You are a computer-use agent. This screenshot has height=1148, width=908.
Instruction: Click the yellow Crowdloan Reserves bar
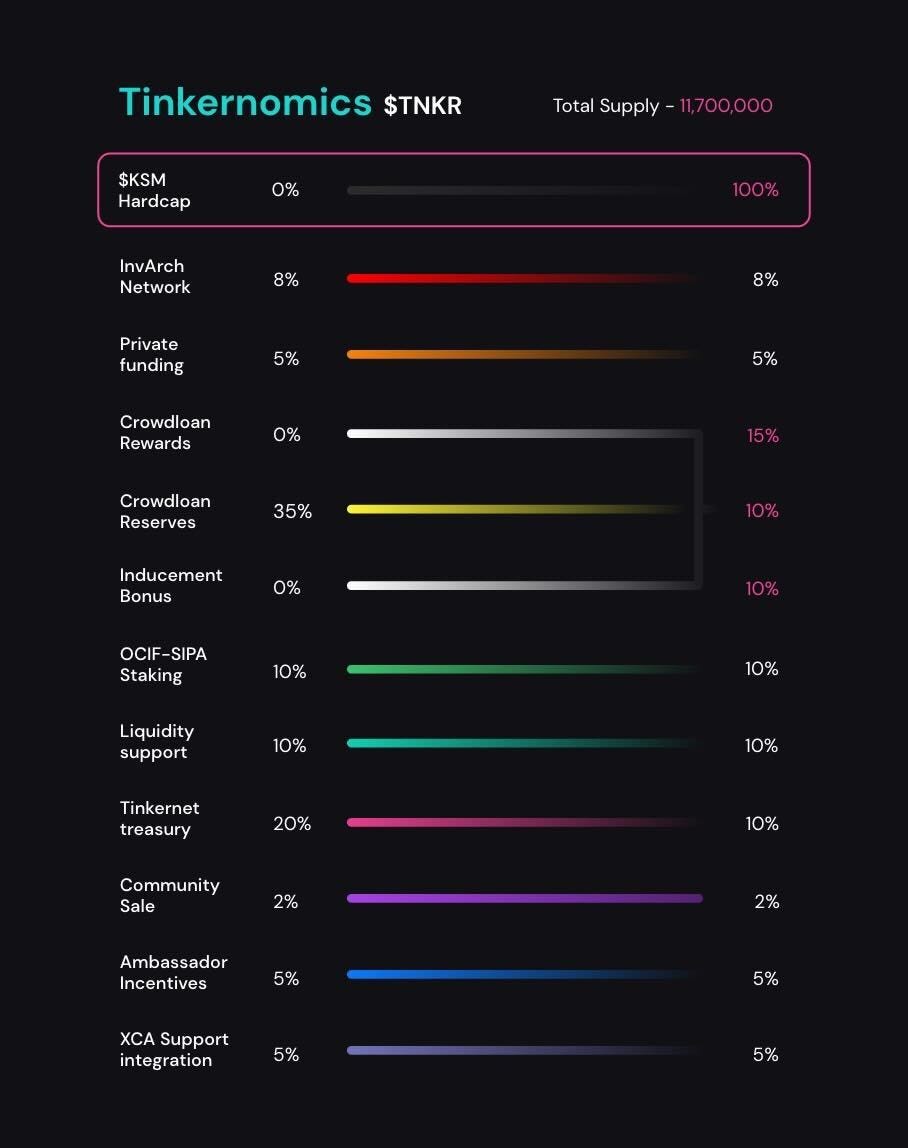coord(524,509)
